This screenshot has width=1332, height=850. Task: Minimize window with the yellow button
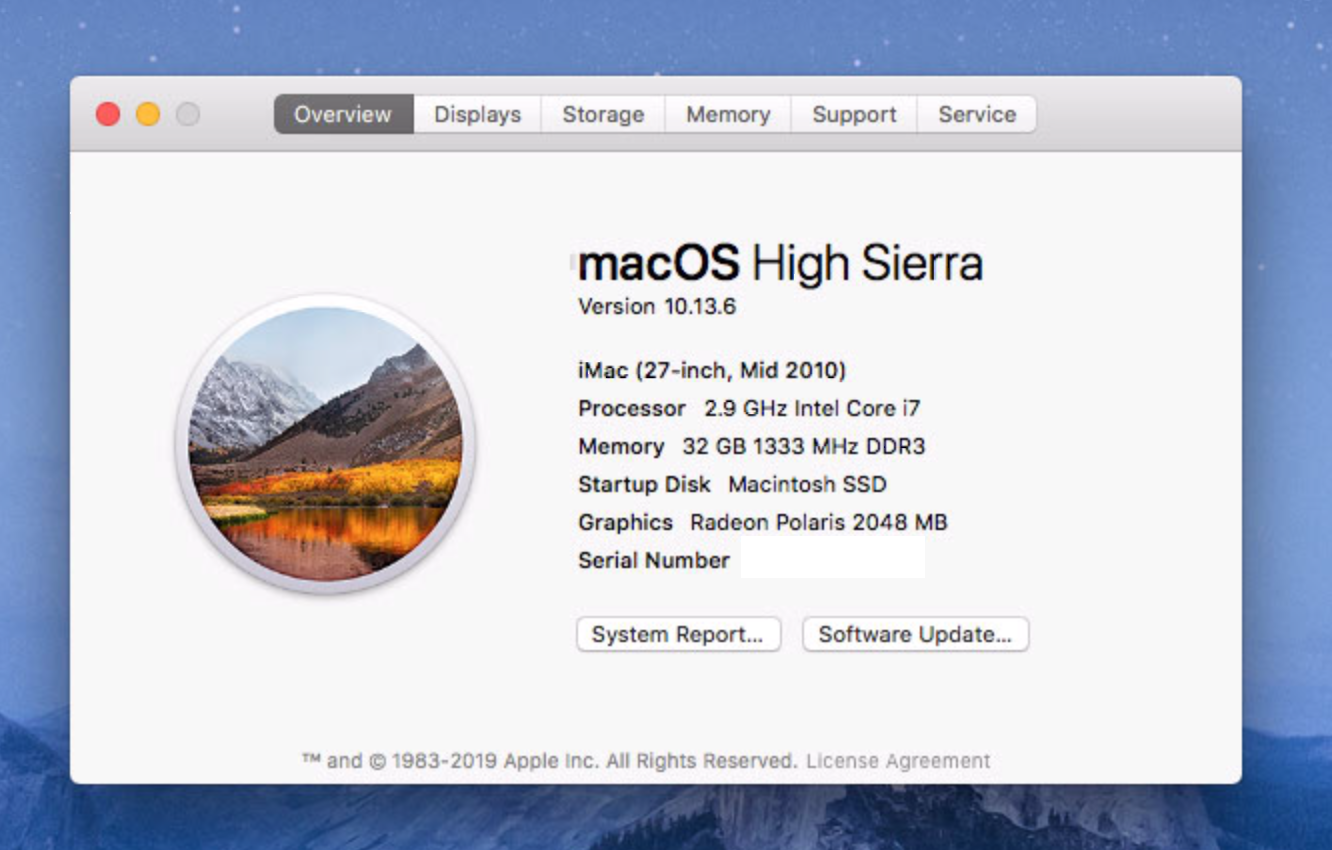(x=148, y=114)
